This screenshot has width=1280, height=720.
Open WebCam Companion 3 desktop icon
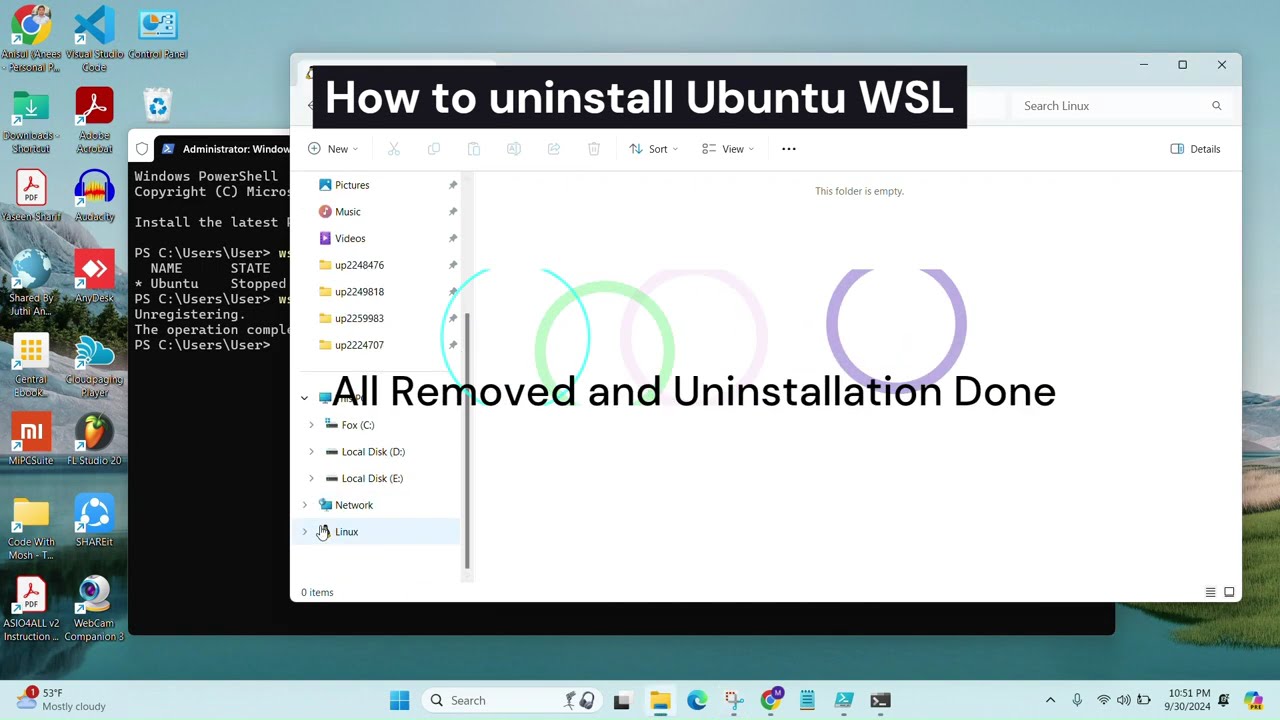[94, 609]
